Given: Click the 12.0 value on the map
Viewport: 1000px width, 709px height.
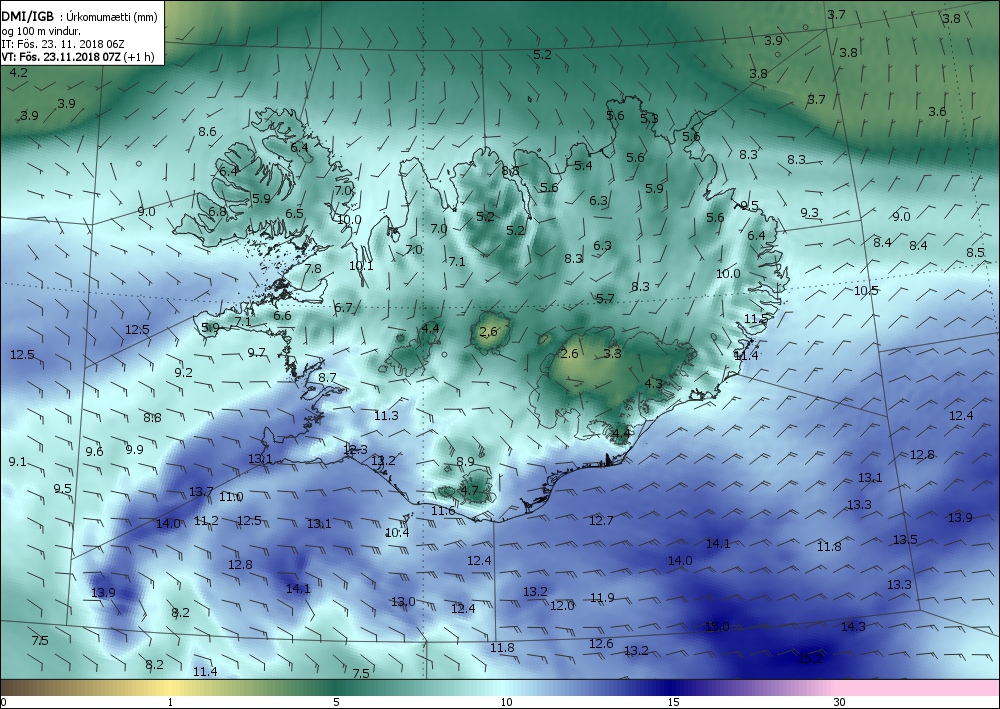Looking at the screenshot, I should click(562, 606).
